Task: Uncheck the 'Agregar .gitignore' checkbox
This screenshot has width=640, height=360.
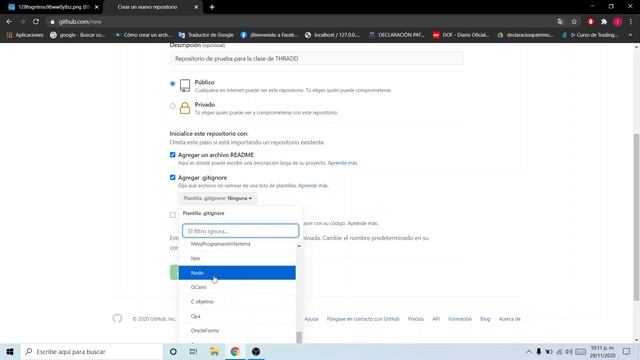Action: (173, 178)
